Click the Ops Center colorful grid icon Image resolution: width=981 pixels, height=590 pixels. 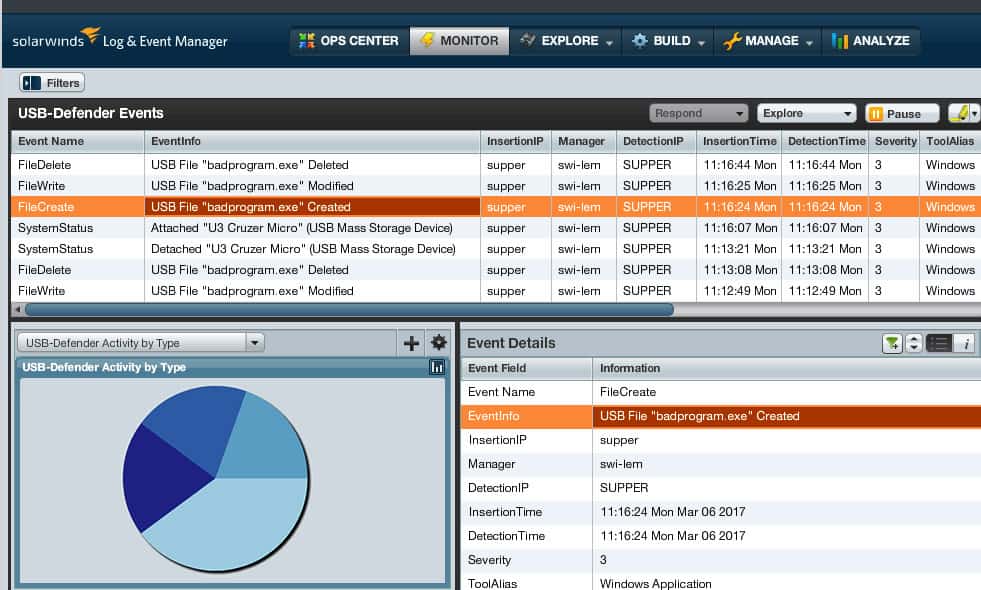(x=307, y=41)
